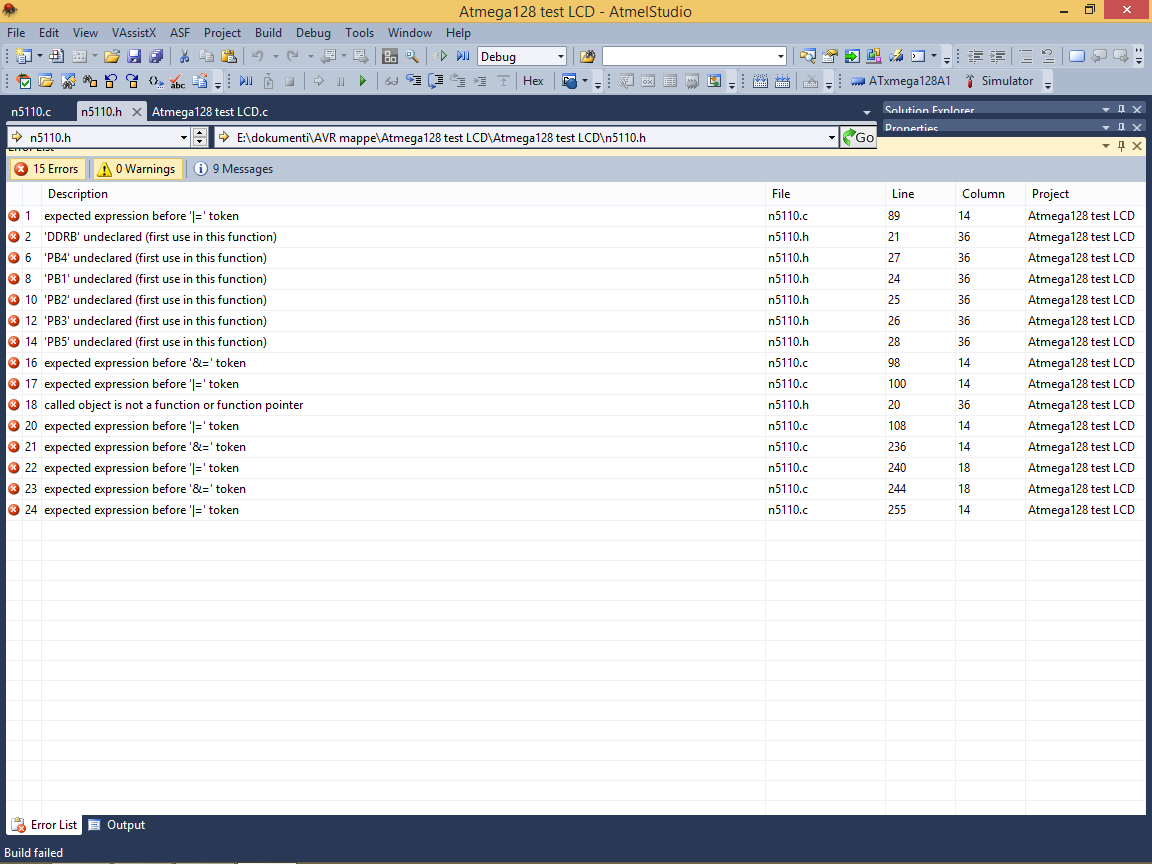Select error 'PB4' undeclared row
The image size is (1152, 864).
(x=575, y=258)
